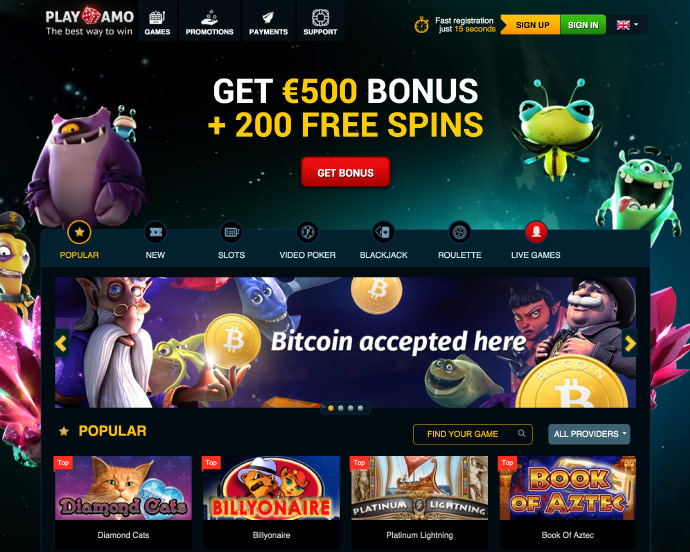The image size is (690, 552).
Task: Open the Games slot machine icon
Action: (157, 18)
